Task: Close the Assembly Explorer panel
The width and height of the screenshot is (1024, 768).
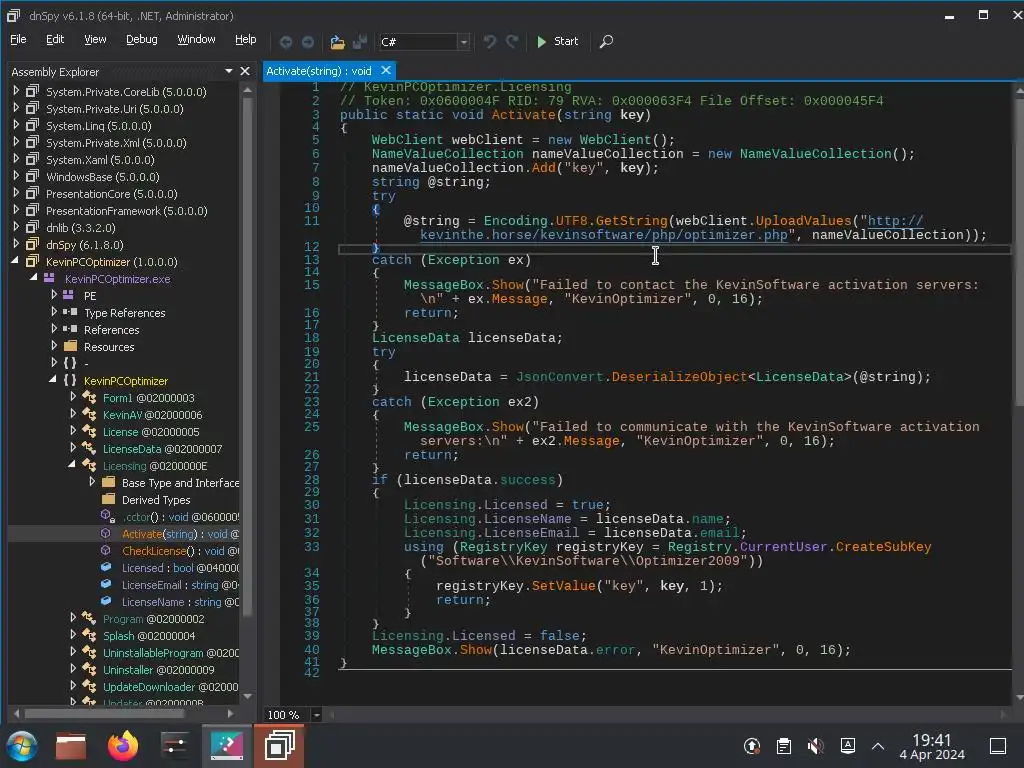Action: click(245, 71)
